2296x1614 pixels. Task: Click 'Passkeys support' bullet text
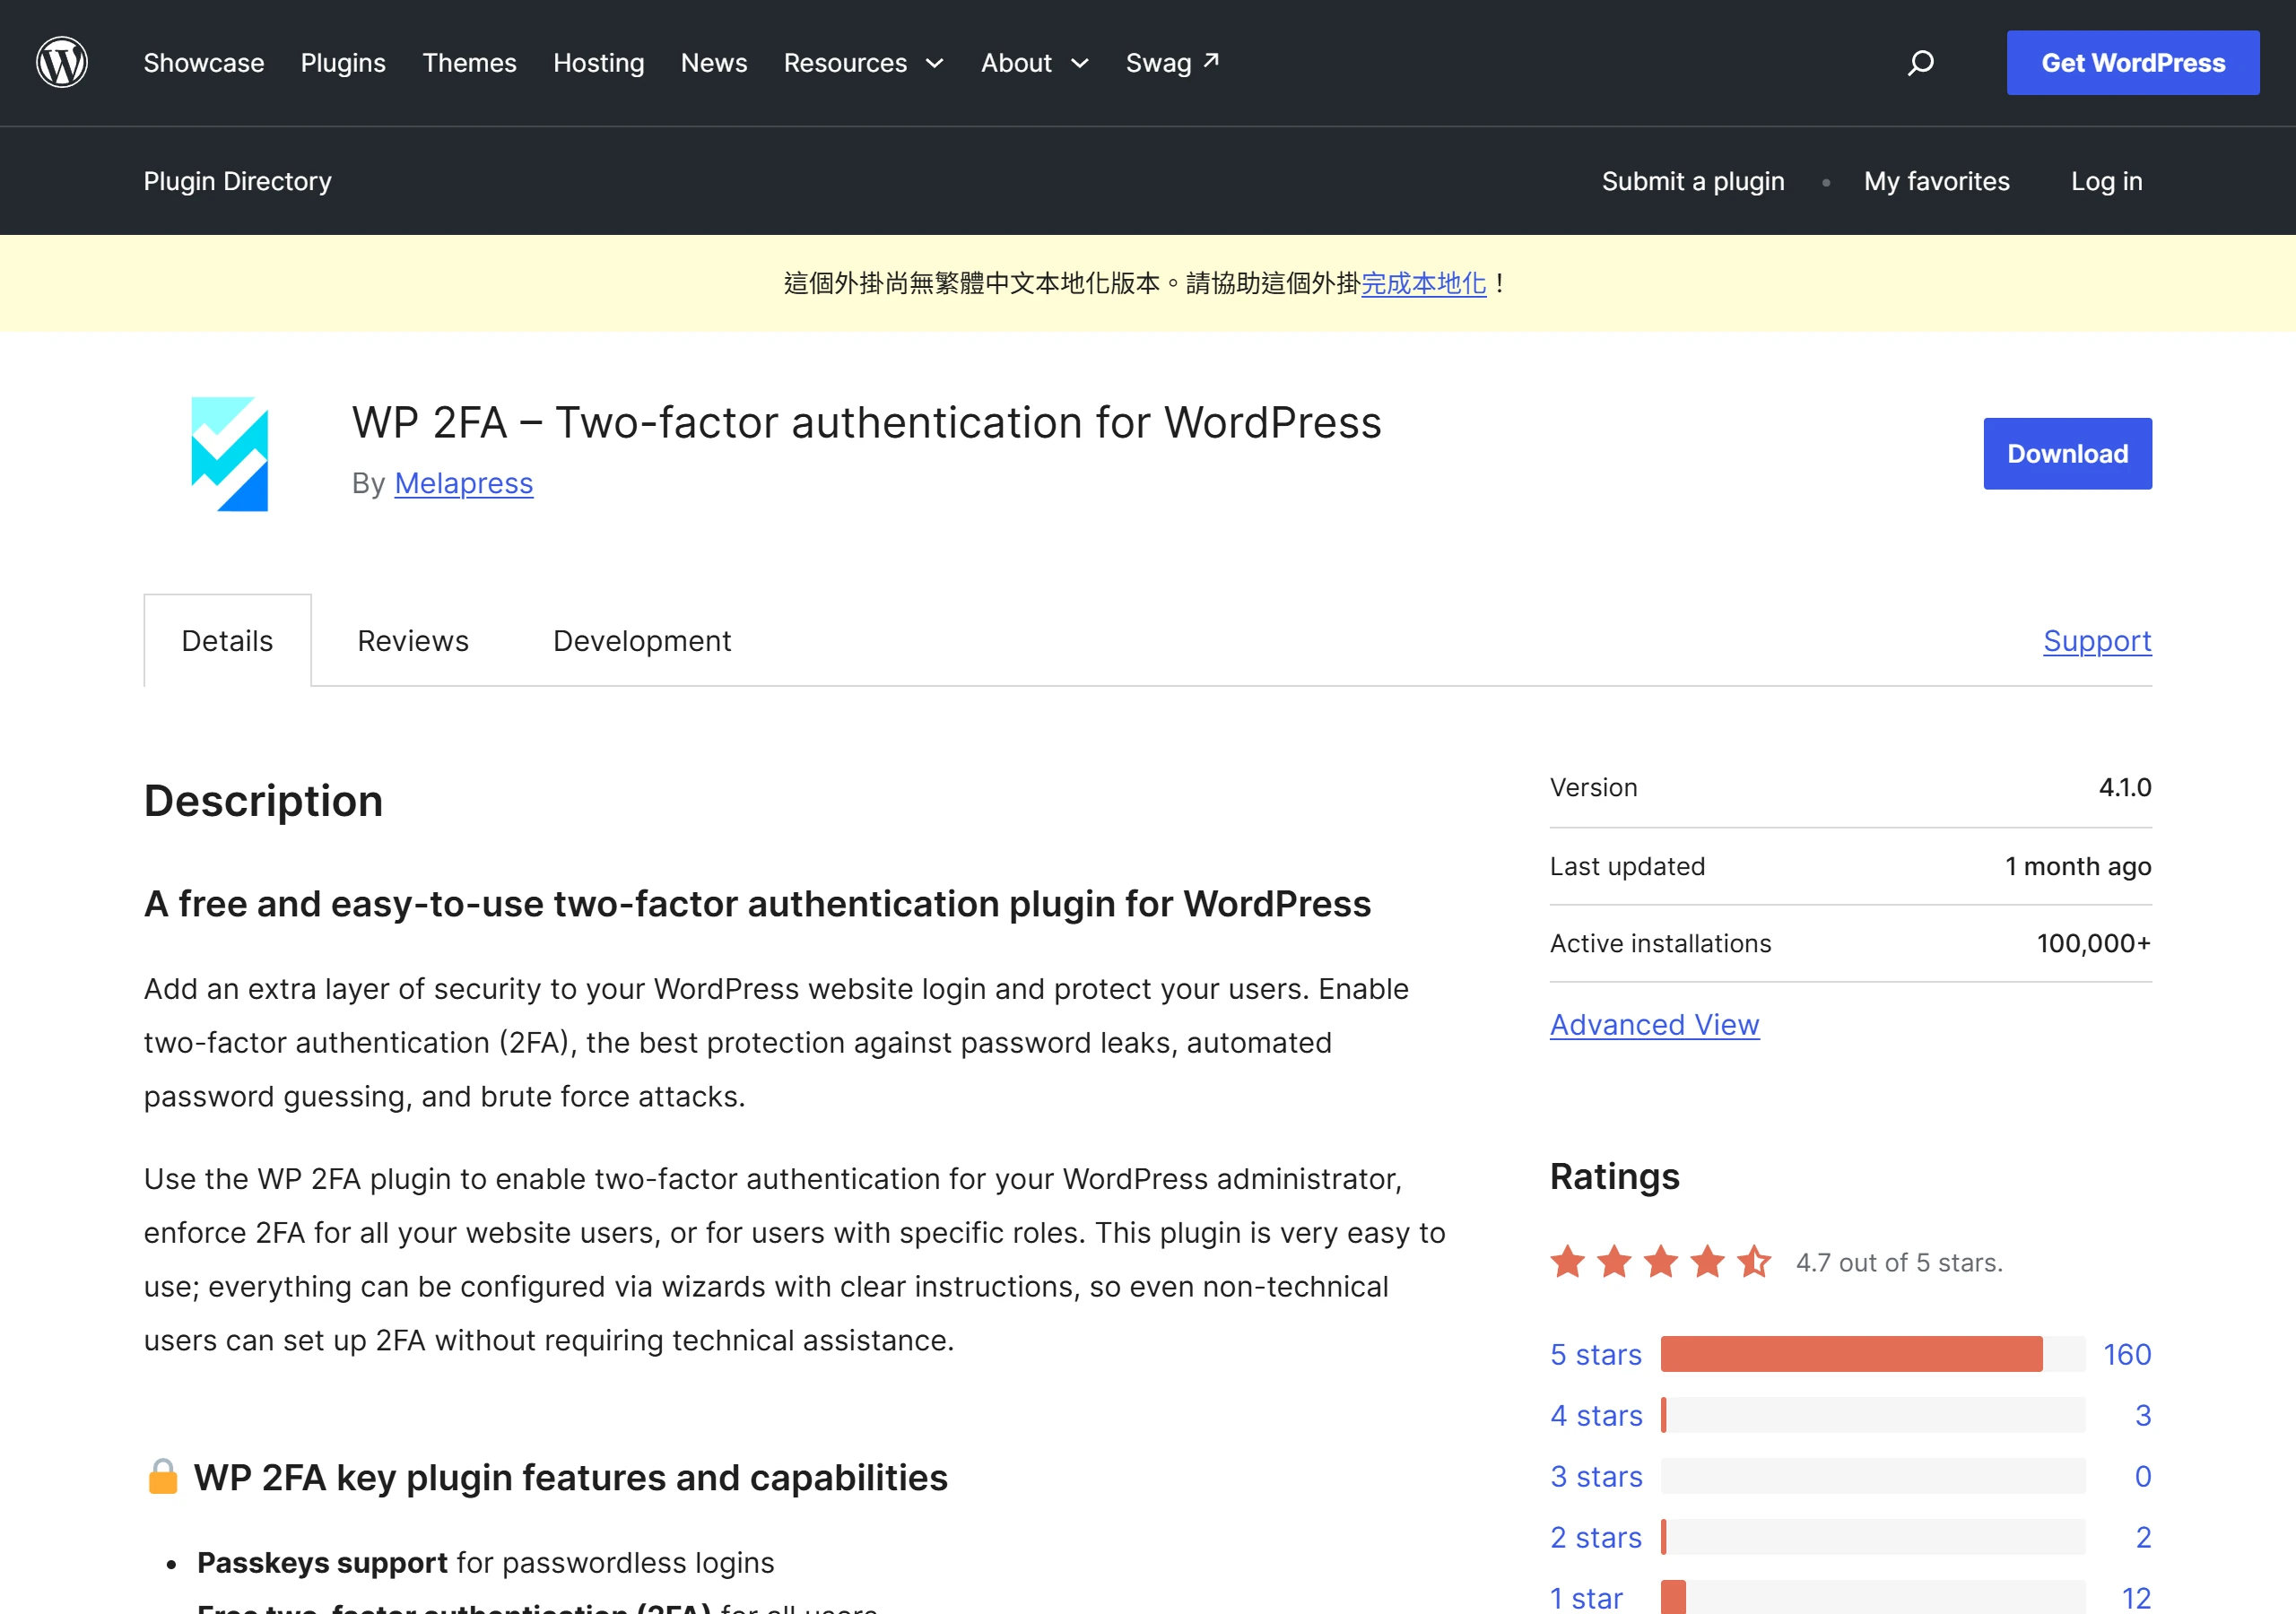[x=322, y=1562]
